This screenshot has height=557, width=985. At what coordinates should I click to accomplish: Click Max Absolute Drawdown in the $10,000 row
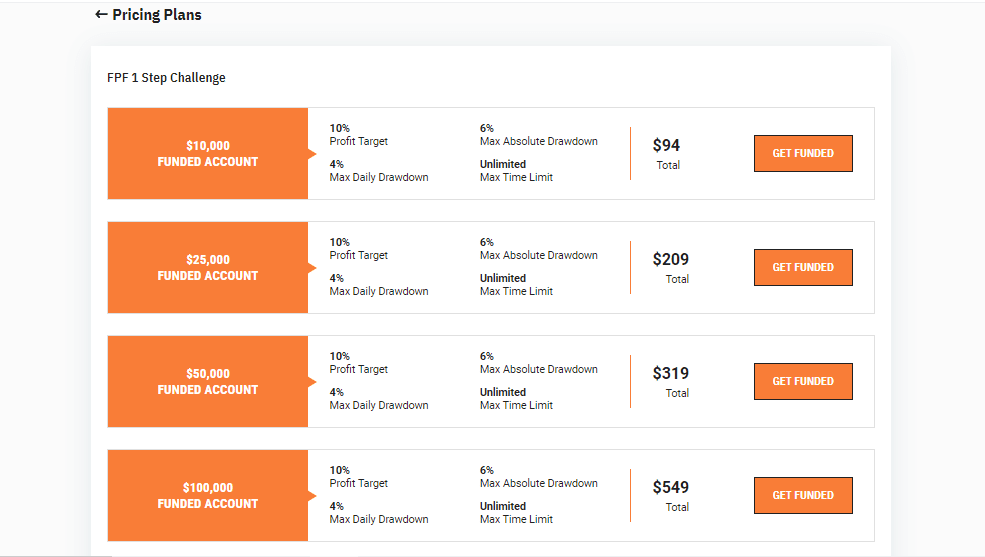[x=538, y=141]
